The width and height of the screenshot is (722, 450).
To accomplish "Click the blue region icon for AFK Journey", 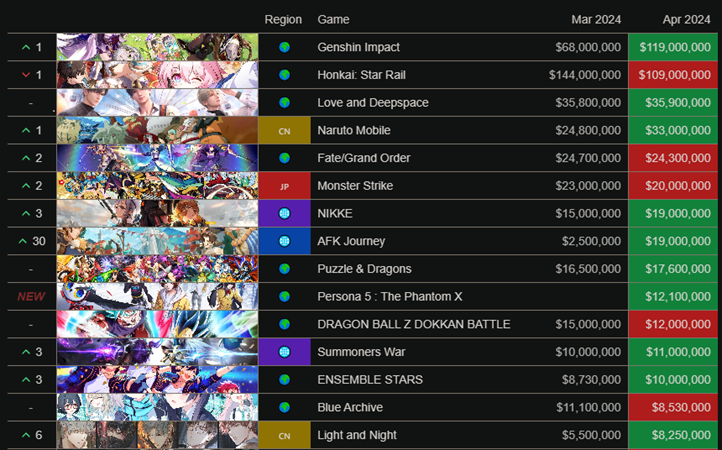I will [x=285, y=241].
